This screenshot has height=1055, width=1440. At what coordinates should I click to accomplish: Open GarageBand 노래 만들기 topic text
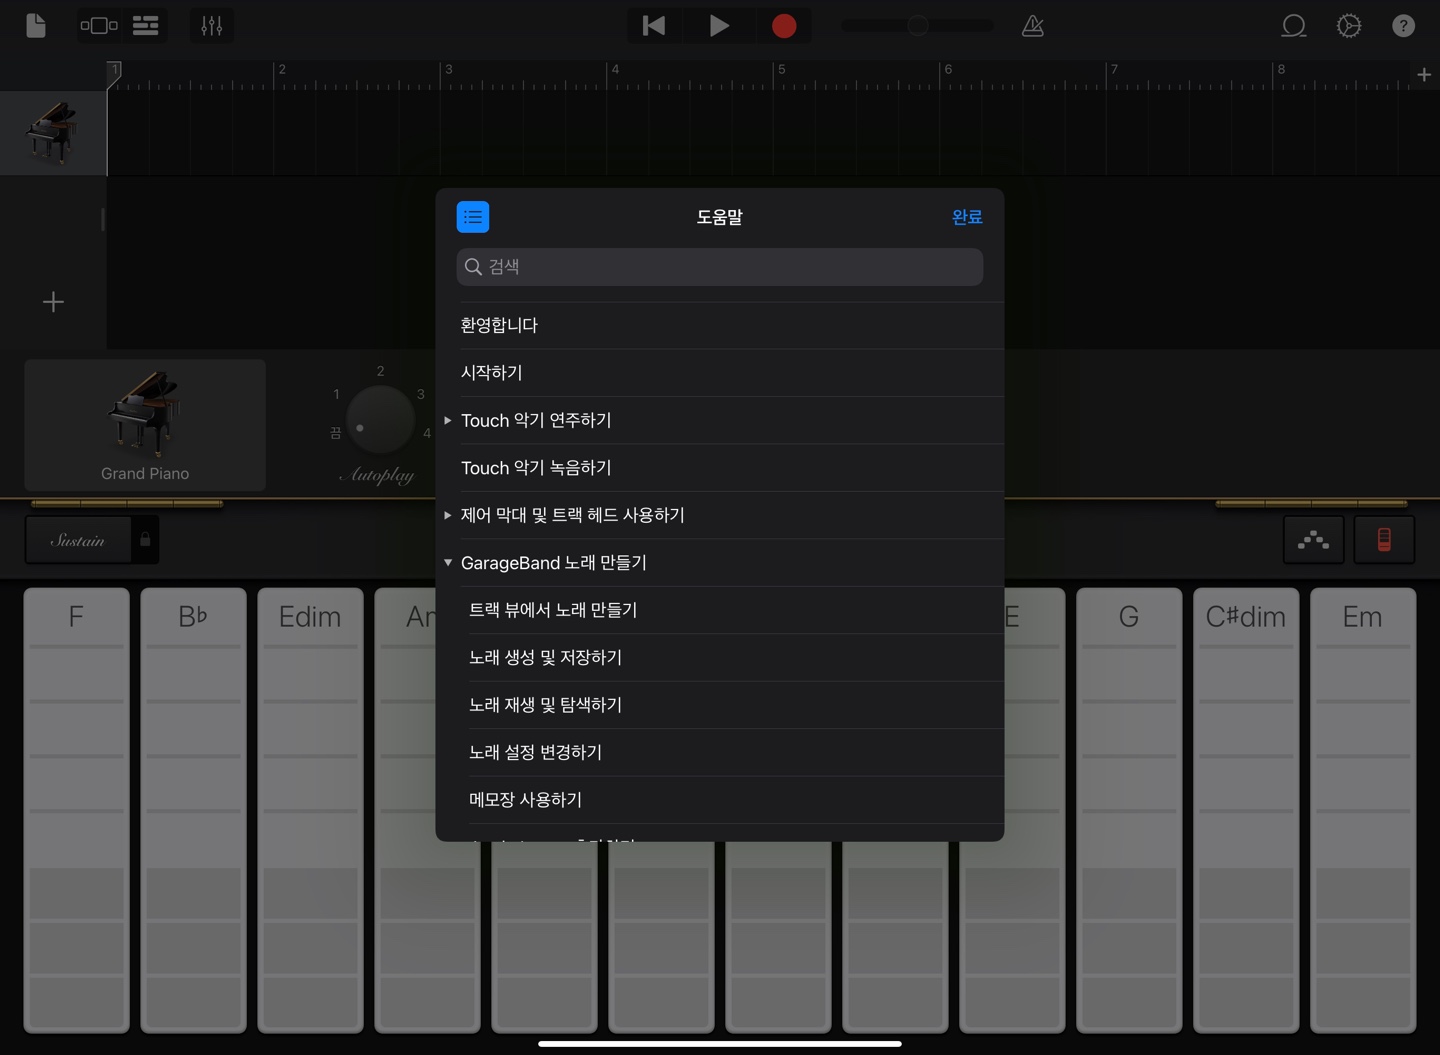pos(554,563)
